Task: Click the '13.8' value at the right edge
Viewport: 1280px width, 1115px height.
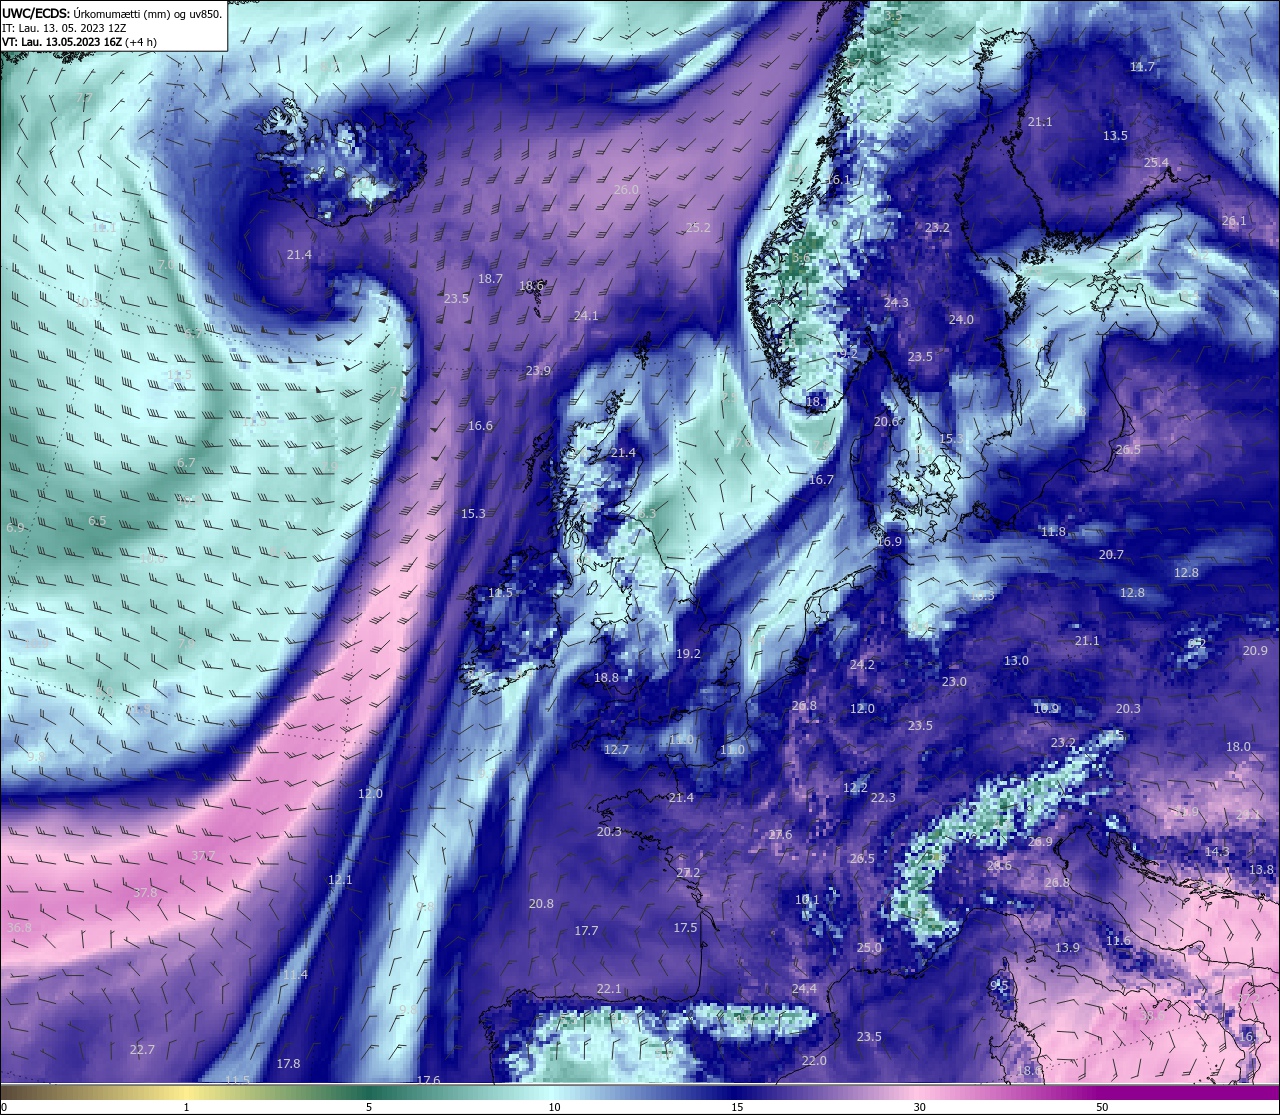Action: click(x=1263, y=870)
